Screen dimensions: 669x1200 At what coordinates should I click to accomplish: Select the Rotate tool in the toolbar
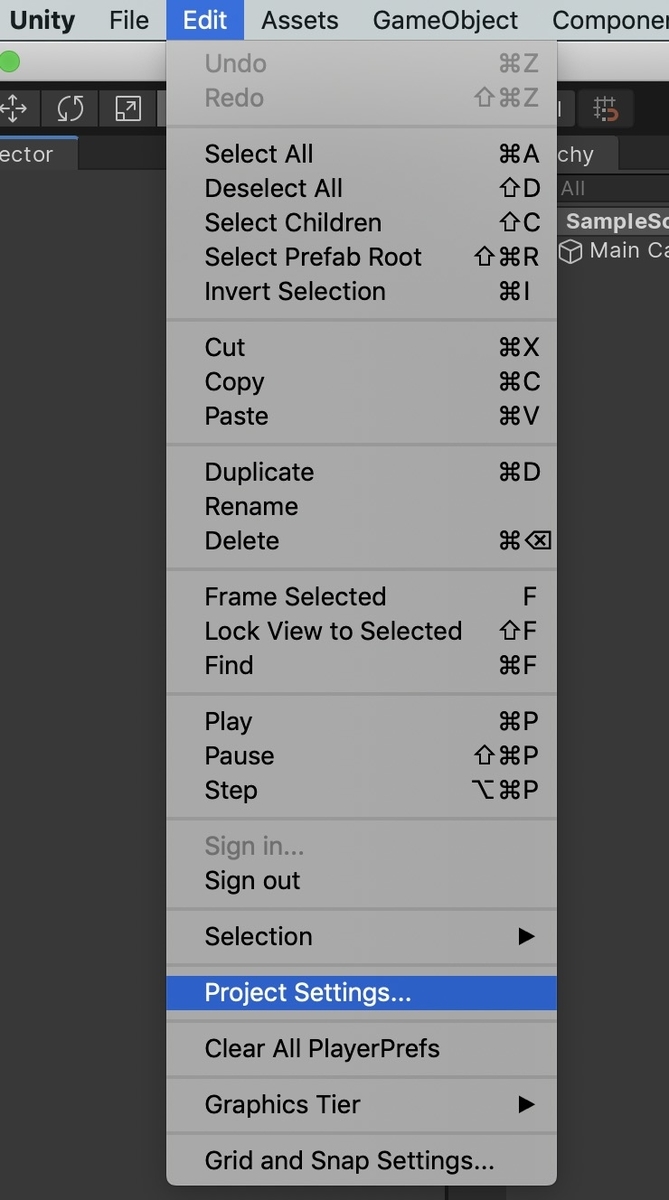point(70,108)
